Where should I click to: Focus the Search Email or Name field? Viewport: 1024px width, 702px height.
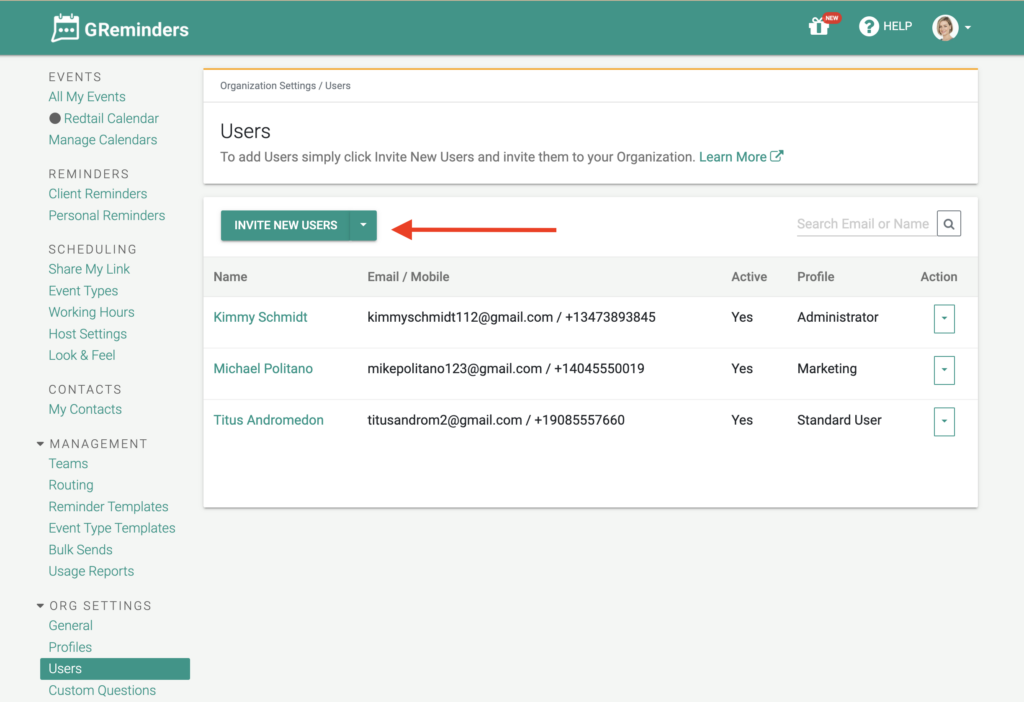[863, 224]
